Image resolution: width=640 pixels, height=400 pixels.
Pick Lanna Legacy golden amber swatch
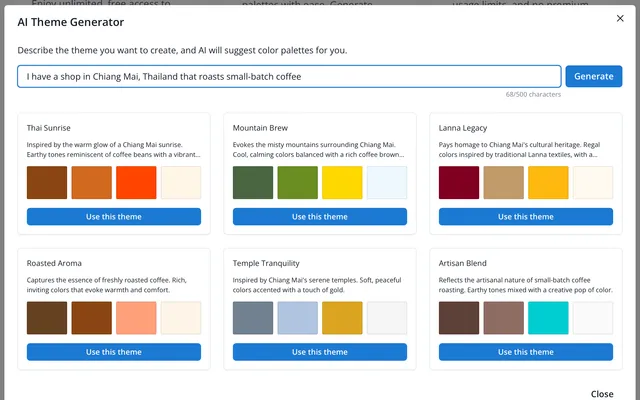[x=548, y=182]
